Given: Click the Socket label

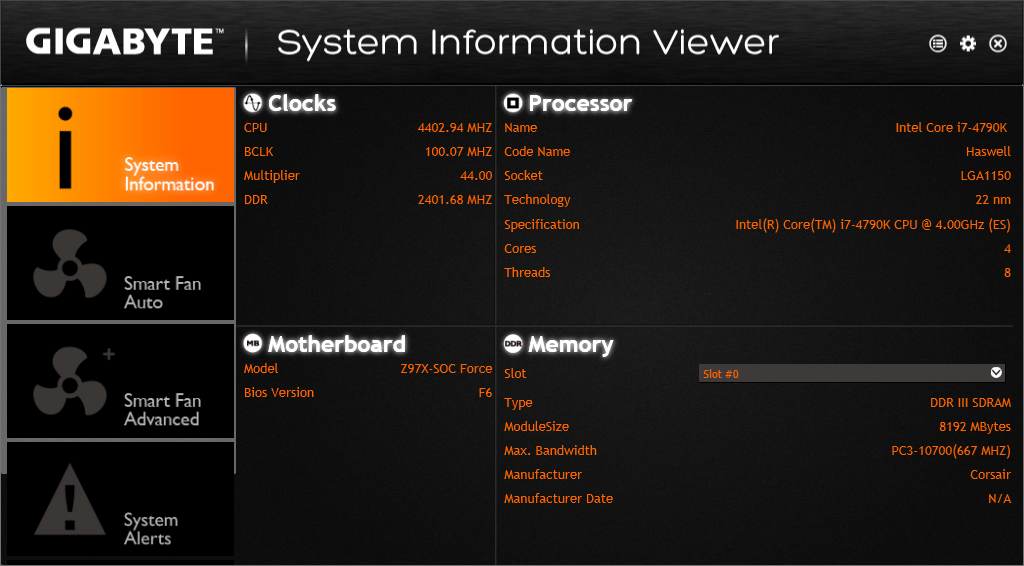Looking at the screenshot, I should (x=523, y=176).
